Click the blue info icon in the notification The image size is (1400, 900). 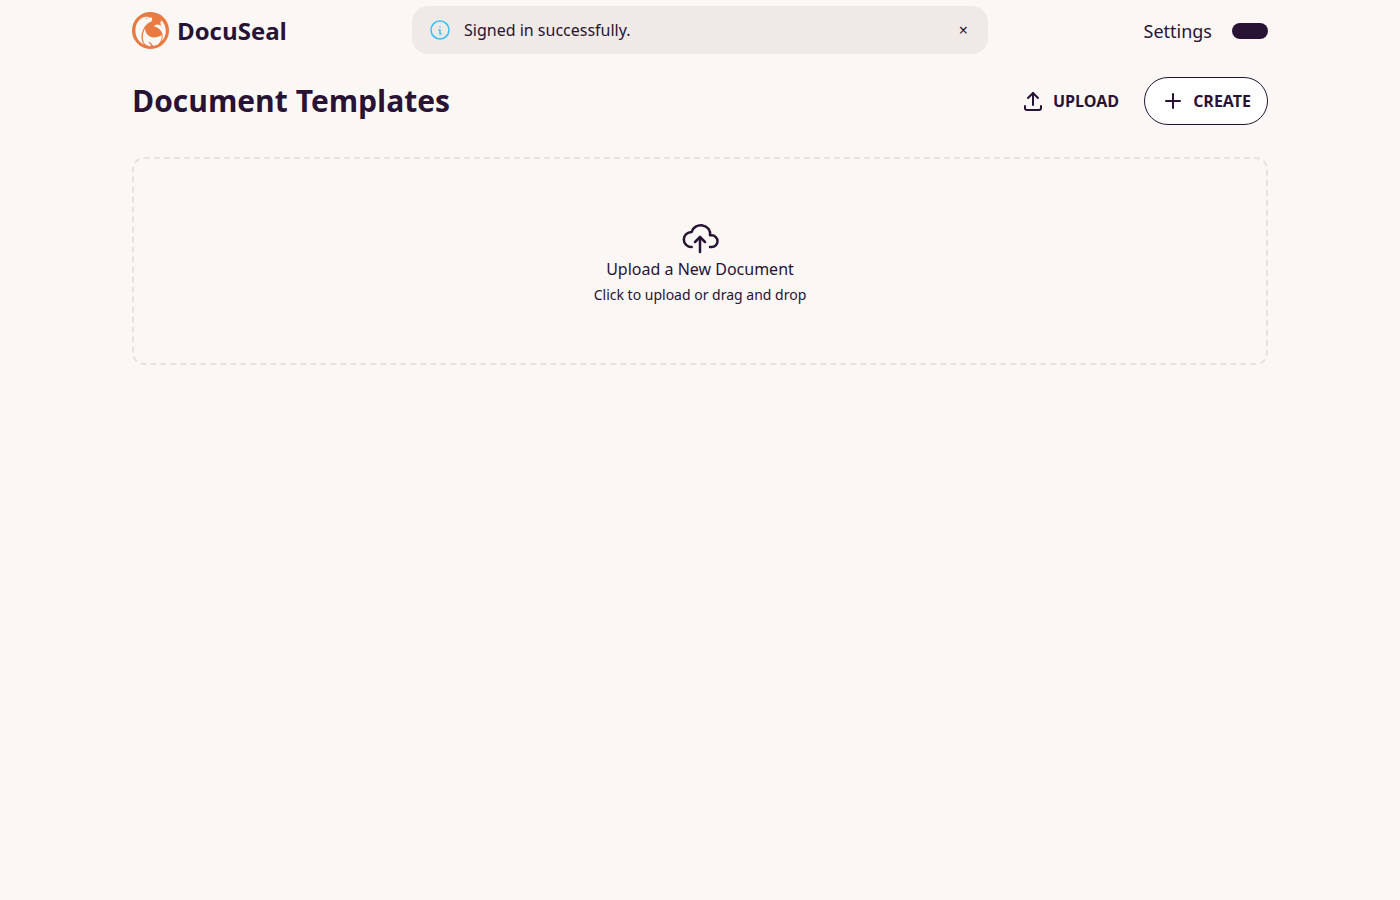[440, 30]
